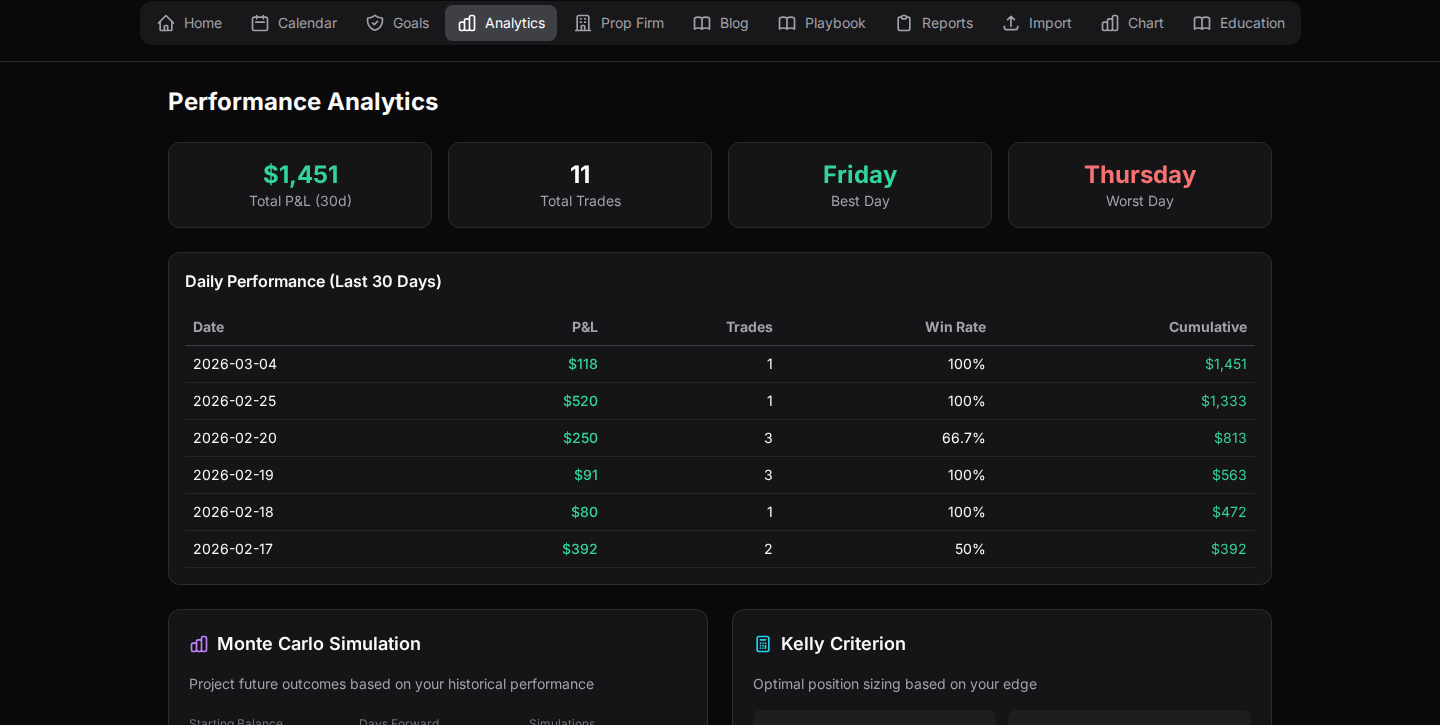This screenshot has width=1440, height=725.
Task: Open the Prop Firm building icon
Action: 583,22
